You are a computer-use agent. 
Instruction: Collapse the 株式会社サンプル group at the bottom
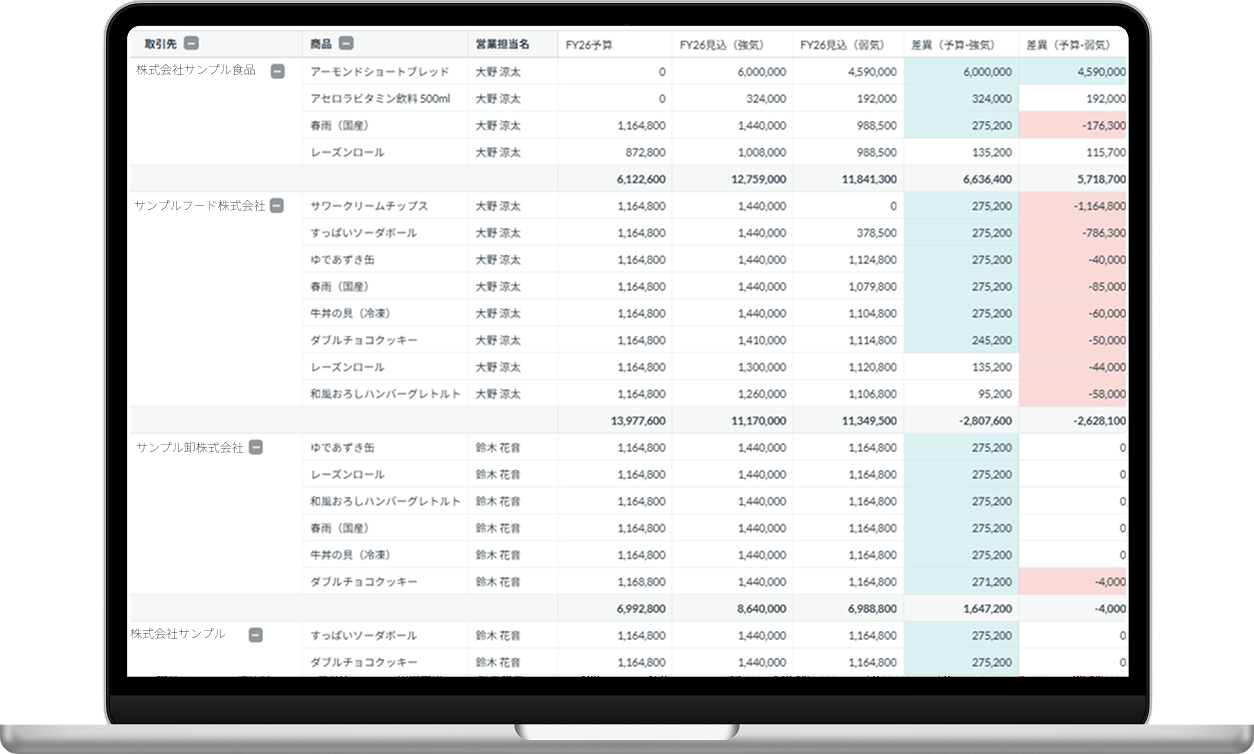click(x=255, y=634)
